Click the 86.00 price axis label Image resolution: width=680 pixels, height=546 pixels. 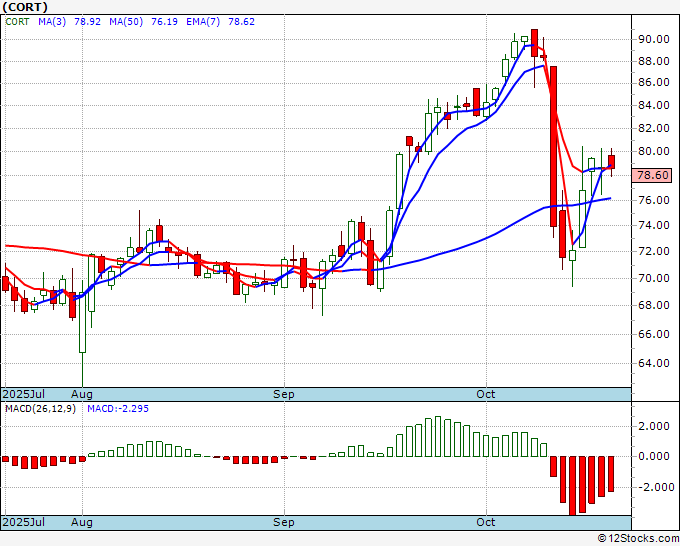tap(654, 82)
